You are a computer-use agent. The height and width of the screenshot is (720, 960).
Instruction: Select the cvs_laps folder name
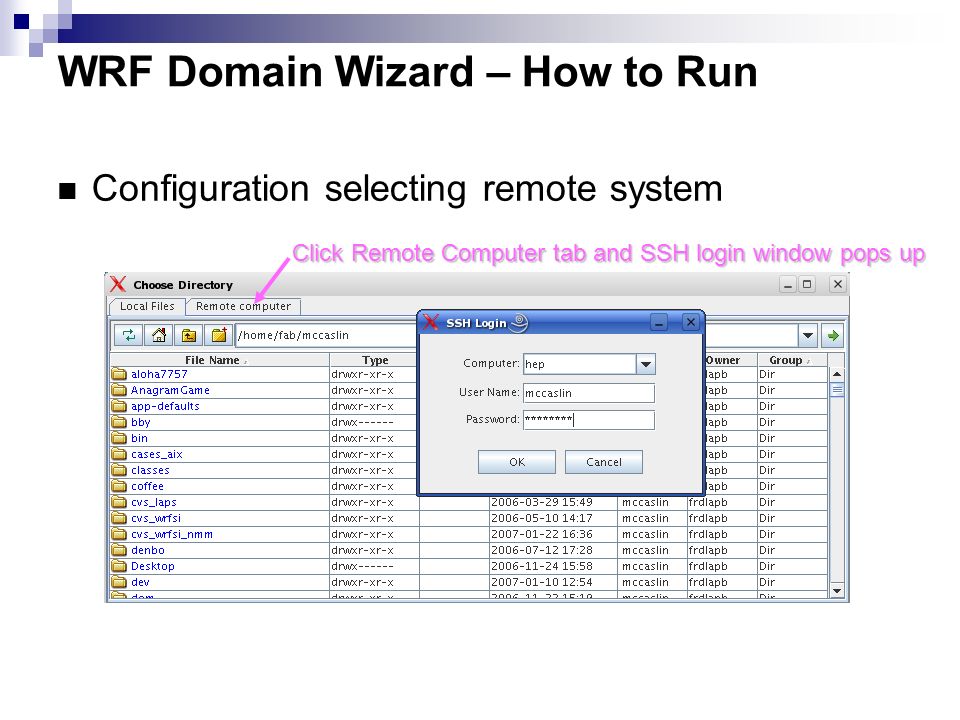click(x=154, y=502)
